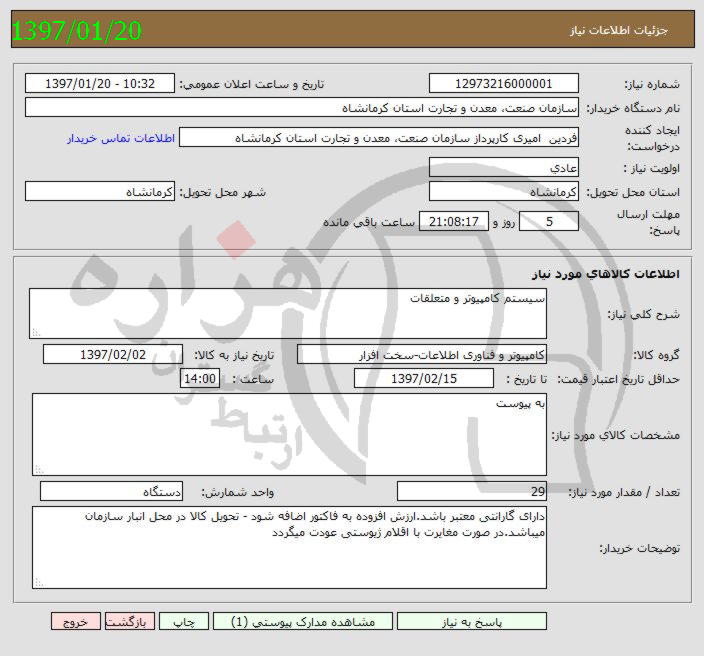Click the ساعت باقی مانده label

369,222
